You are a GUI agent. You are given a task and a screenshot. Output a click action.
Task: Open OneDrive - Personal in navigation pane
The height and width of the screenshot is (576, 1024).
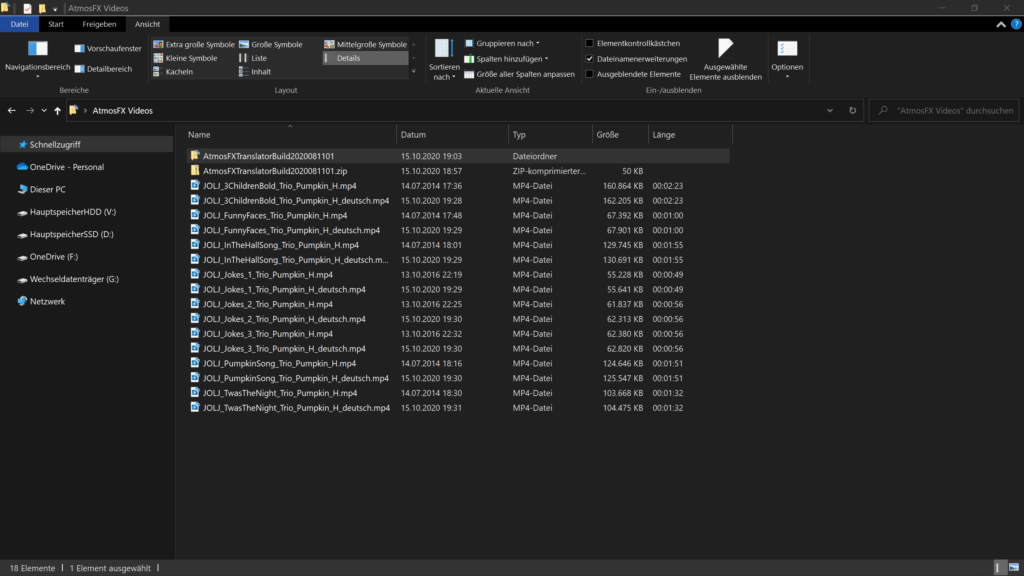point(67,167)
